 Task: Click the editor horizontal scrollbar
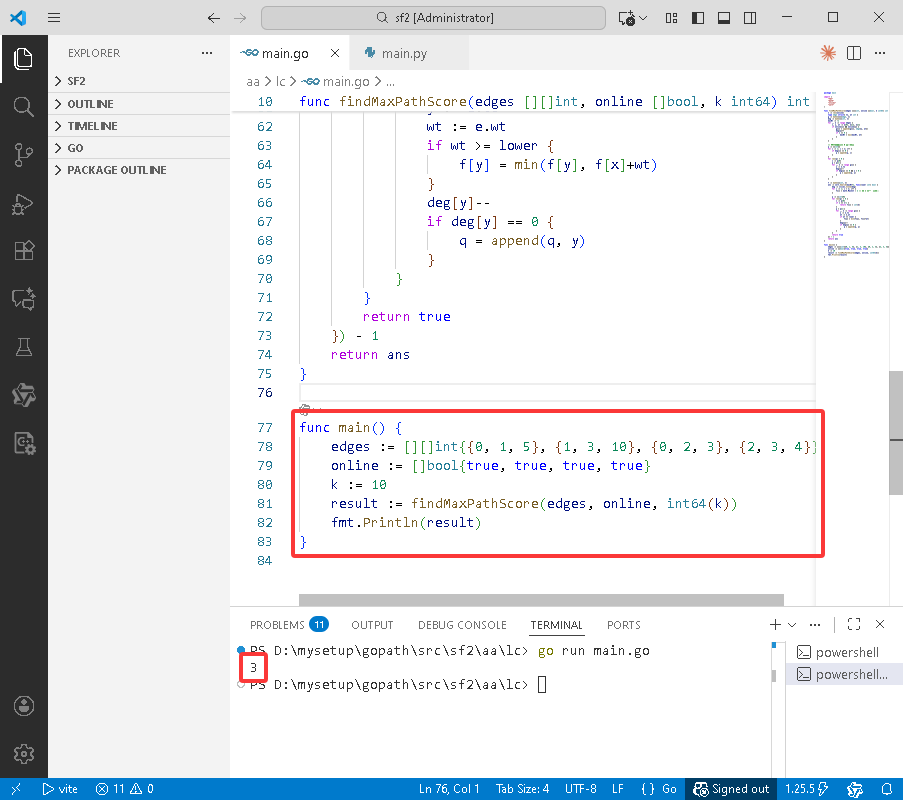tap(541, 600)
